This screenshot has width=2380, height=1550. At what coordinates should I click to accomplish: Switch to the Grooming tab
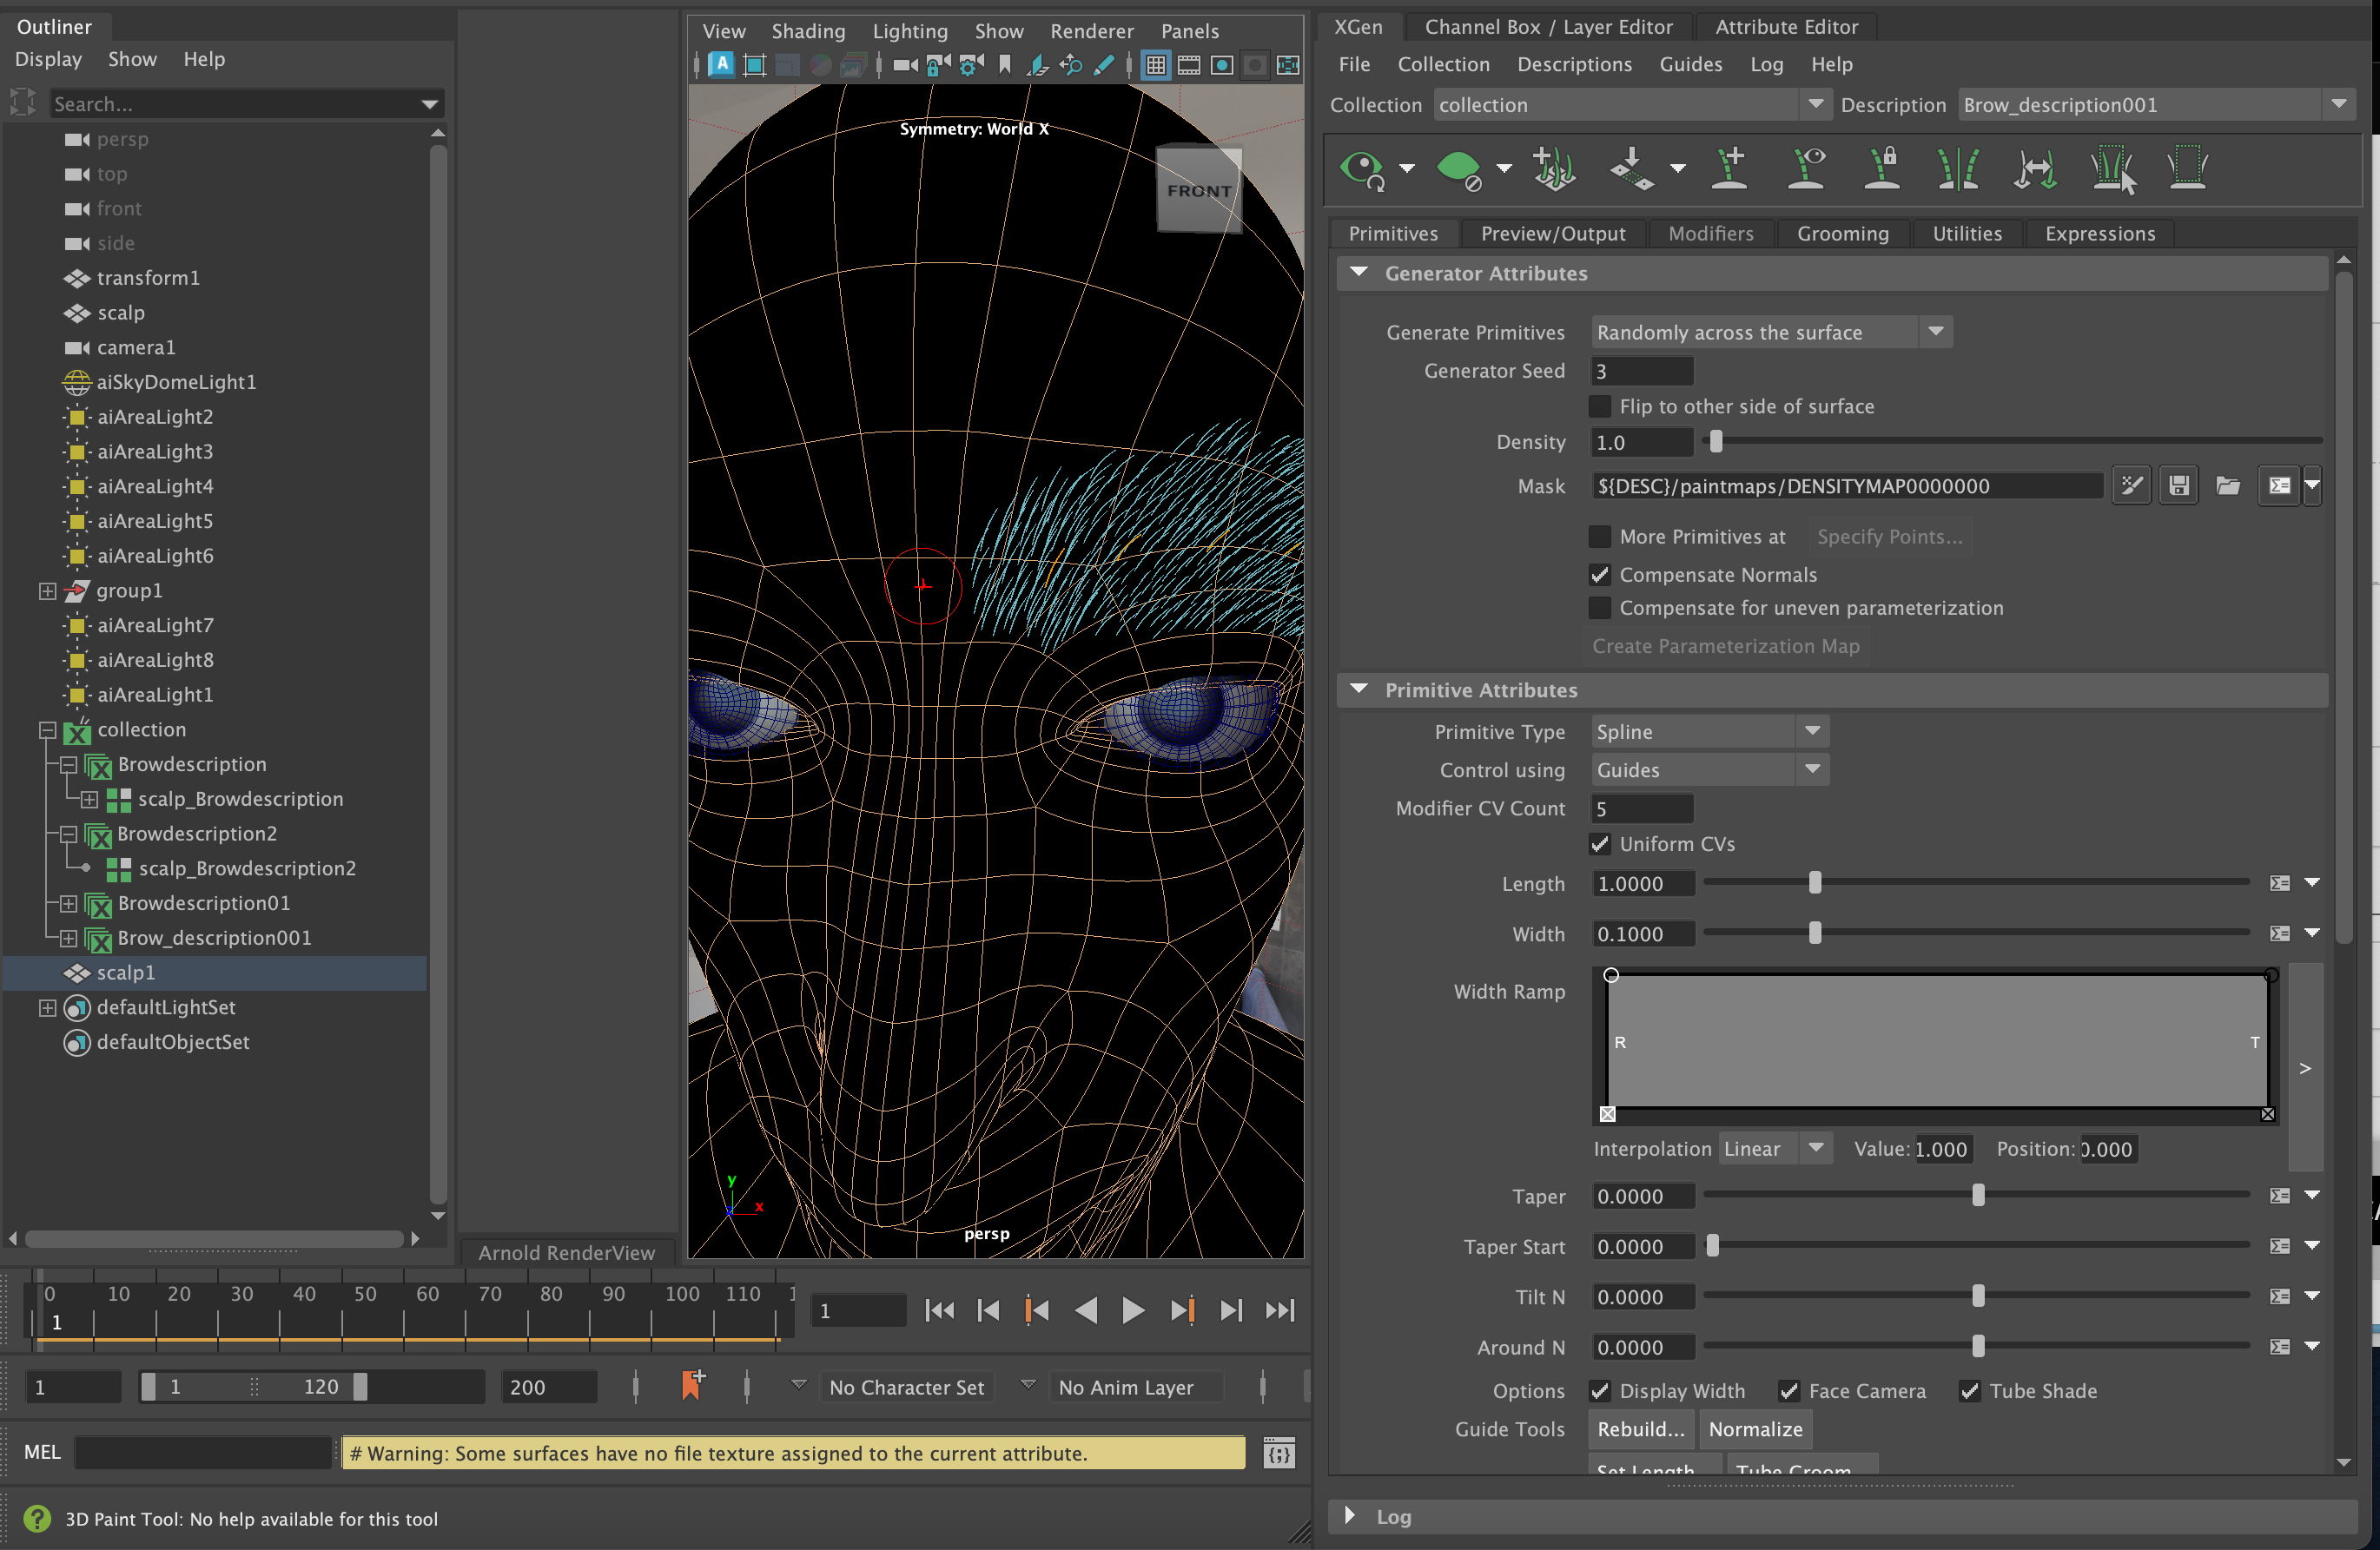click(x=1843, y=233)
